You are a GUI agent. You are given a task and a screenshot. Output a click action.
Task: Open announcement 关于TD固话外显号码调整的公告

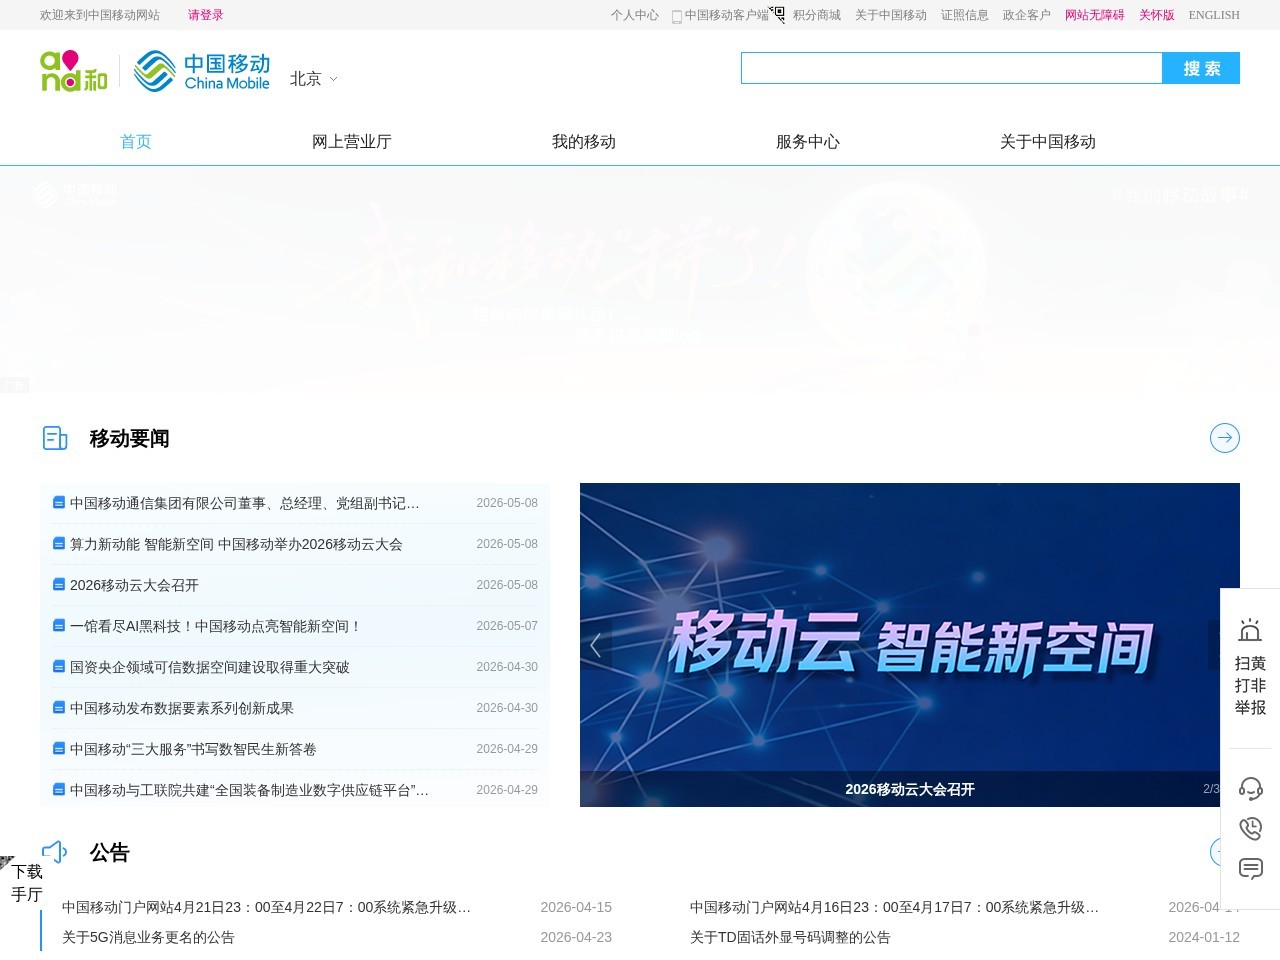pos(790,937)
